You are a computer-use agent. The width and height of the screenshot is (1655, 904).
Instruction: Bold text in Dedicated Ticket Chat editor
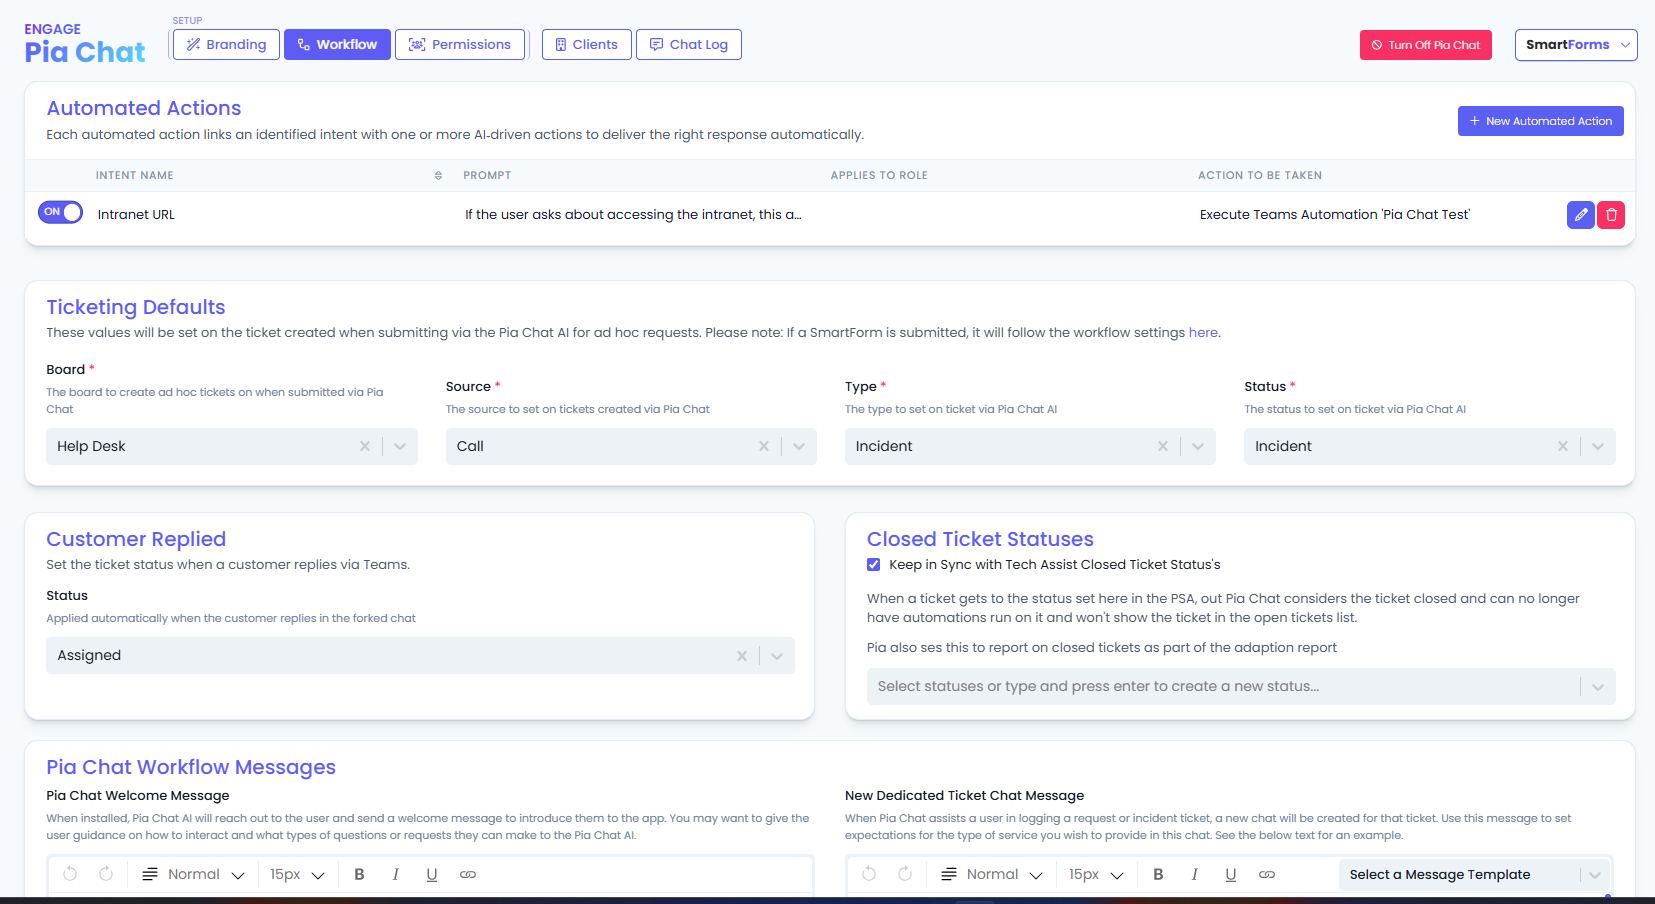tap(1158, 874)
